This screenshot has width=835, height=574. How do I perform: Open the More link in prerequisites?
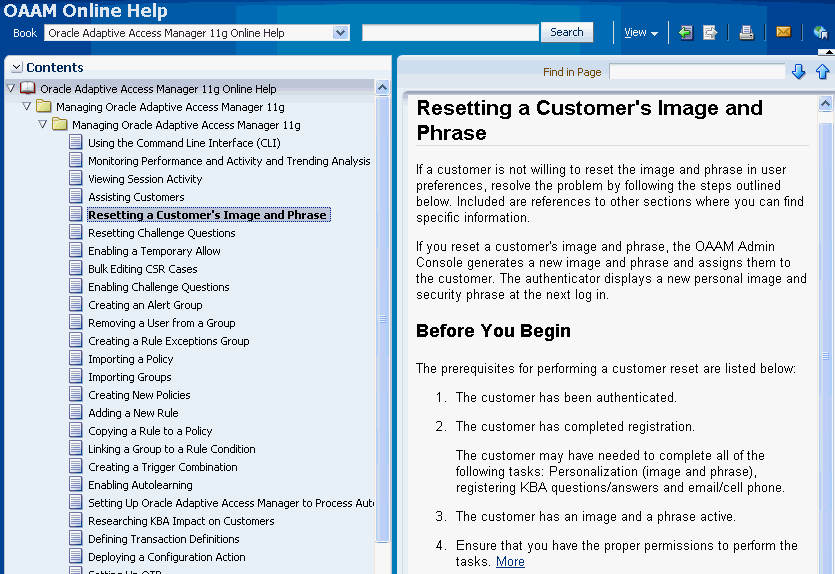click(x=510, y=561)
